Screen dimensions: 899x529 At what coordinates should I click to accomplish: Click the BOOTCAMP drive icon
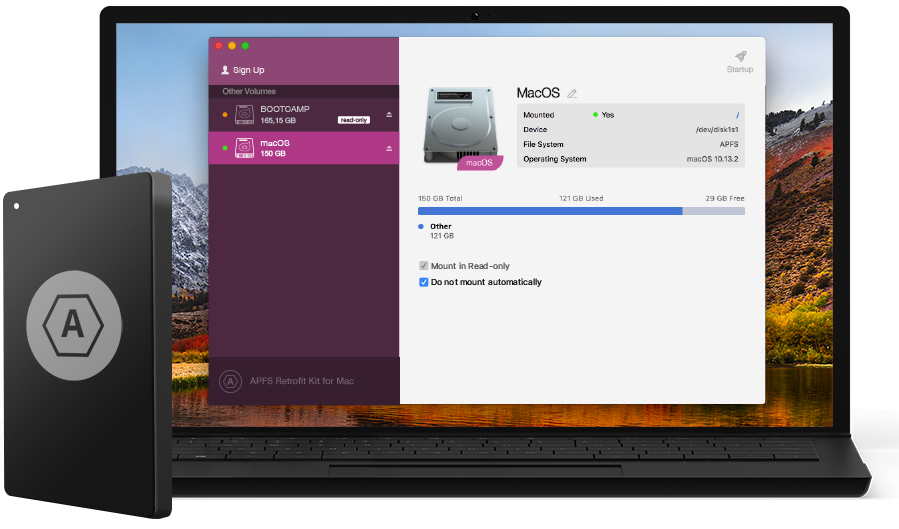click(x=244, y=115)
